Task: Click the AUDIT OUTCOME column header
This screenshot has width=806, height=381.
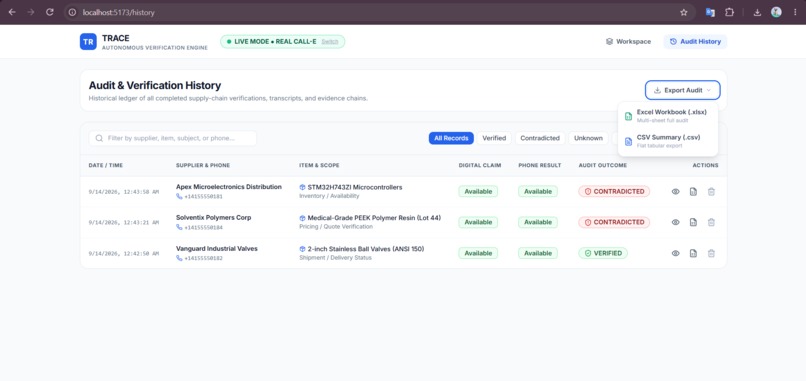Action: [603, 166]
